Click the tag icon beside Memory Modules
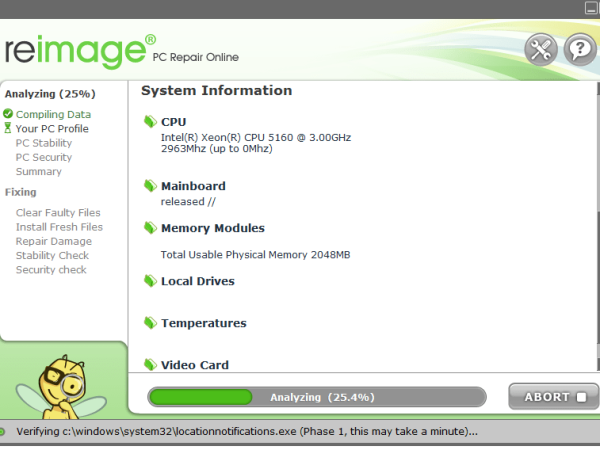 point(150,228)
